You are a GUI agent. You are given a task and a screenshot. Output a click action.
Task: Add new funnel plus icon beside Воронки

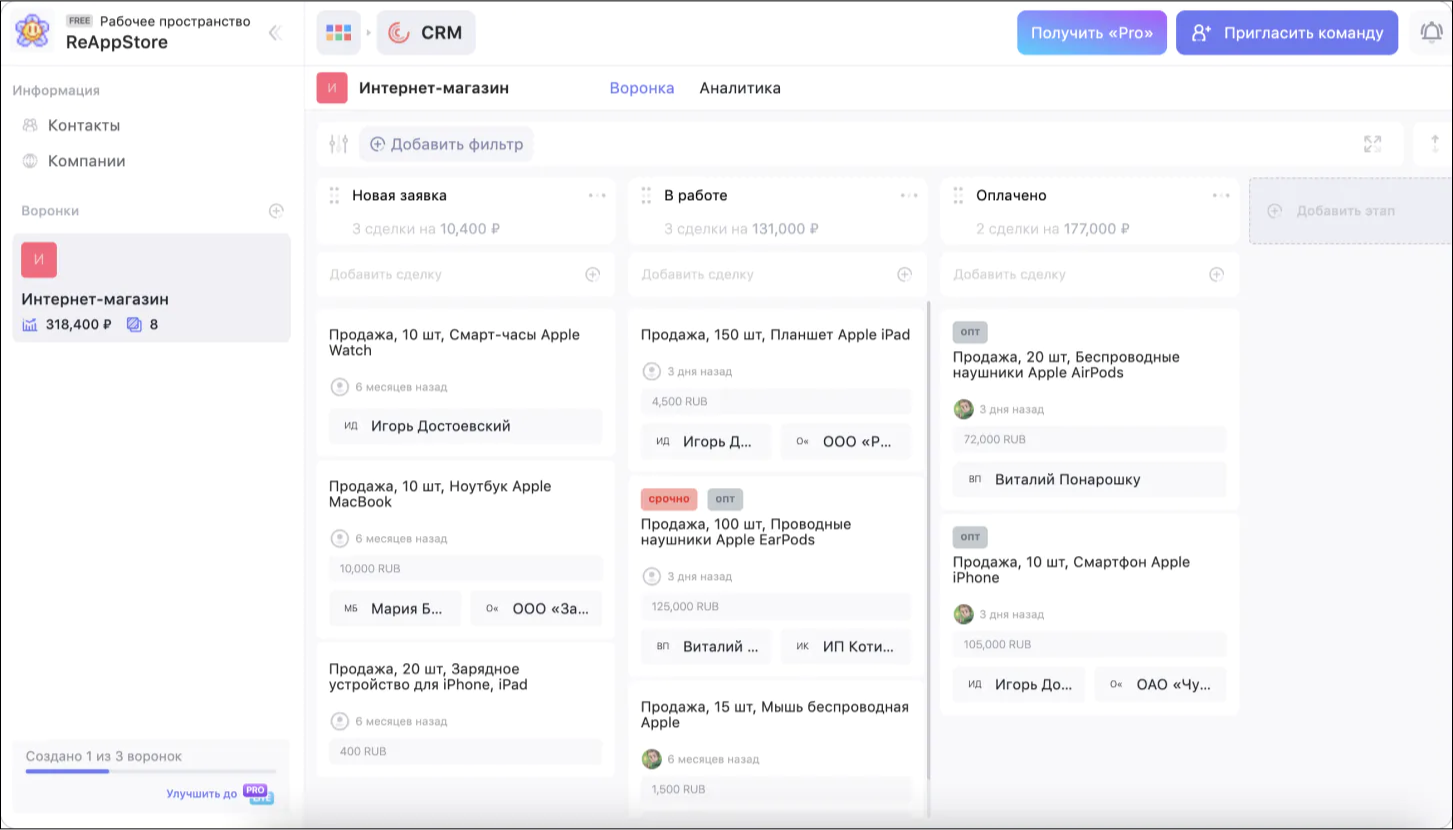(276, 211)
